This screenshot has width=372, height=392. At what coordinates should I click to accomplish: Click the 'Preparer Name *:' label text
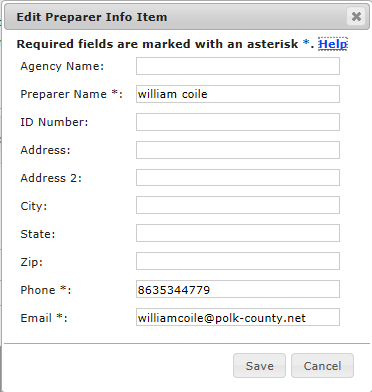(71, 94)
